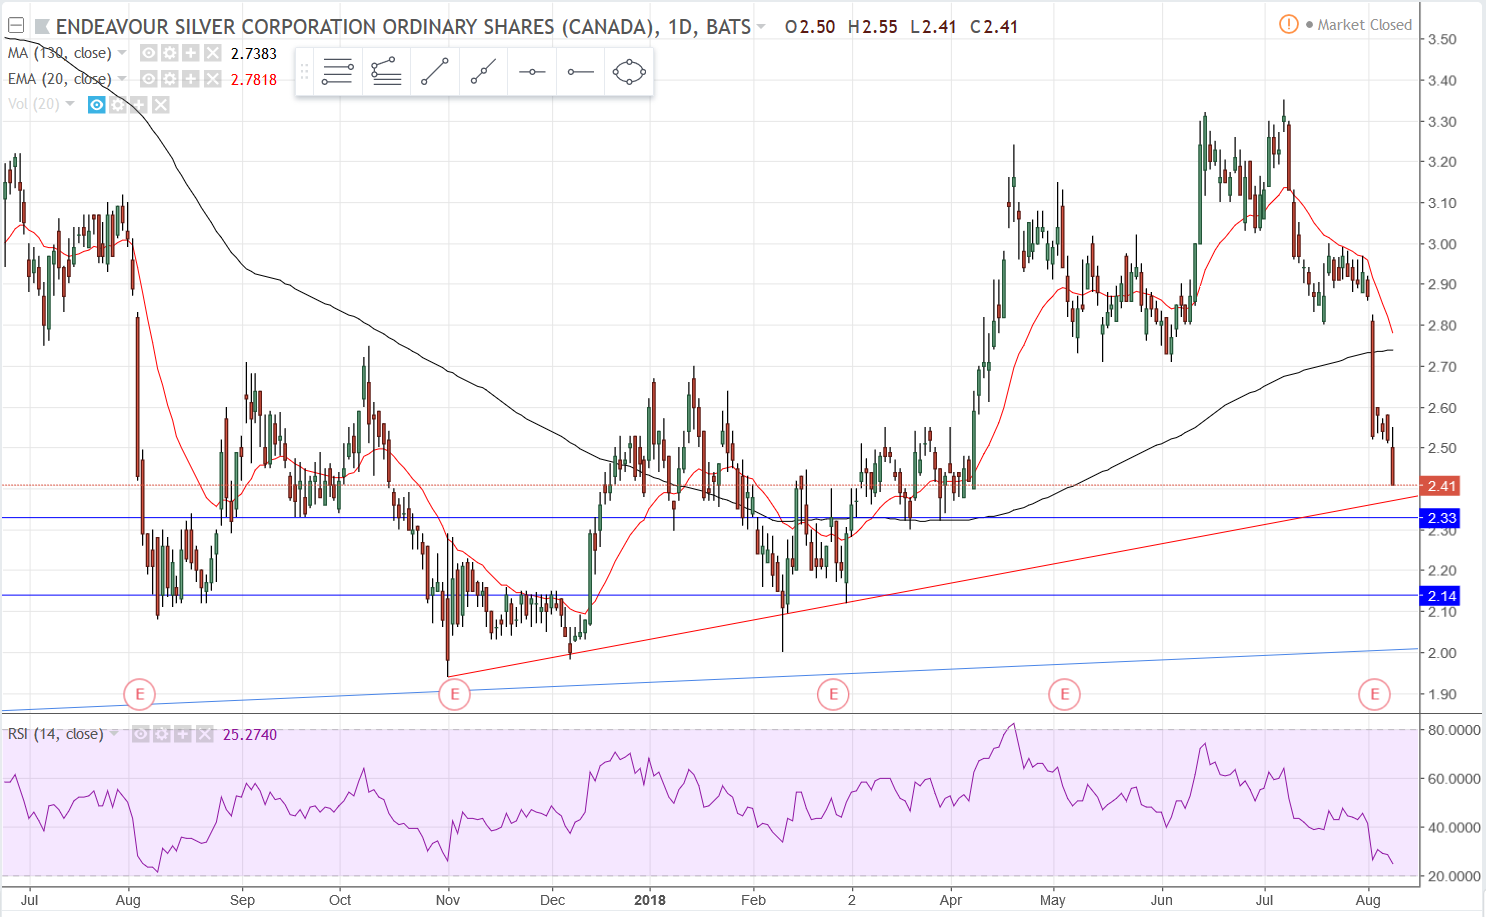Click the EMA value 2.7818
The height and width of the screenshot is (917, 1486).
point(254,80)
